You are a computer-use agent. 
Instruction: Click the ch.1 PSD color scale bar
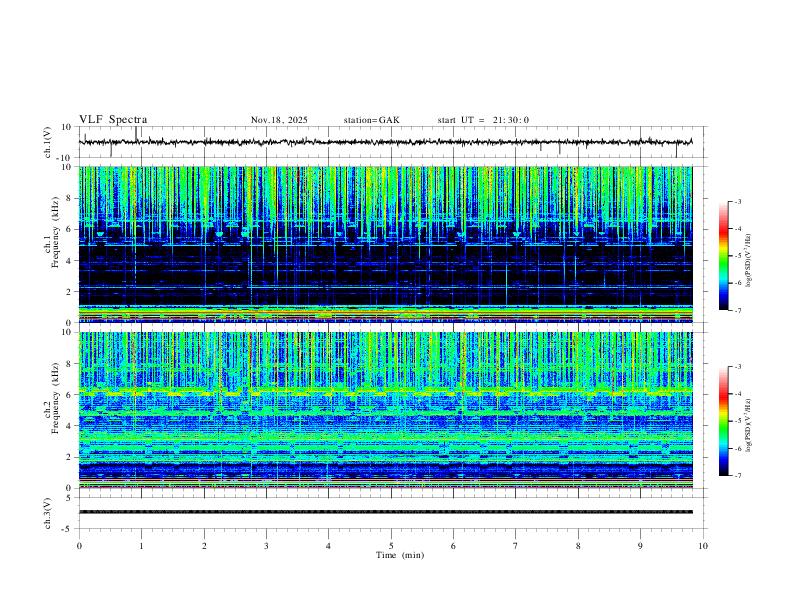(724, 256)
